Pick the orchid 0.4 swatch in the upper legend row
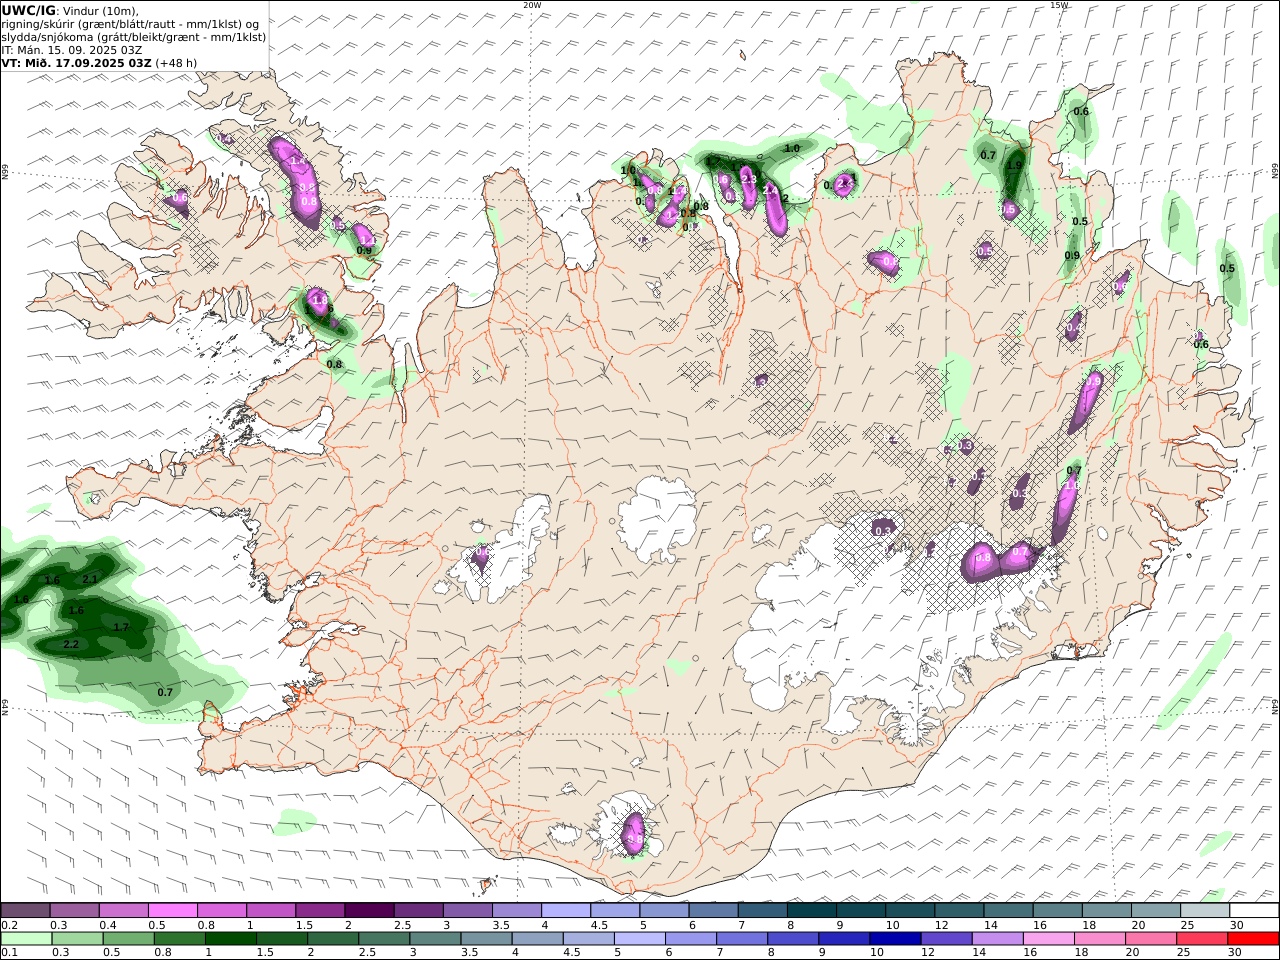Screen dimensions: 1280x960 (x=123, y=910)
